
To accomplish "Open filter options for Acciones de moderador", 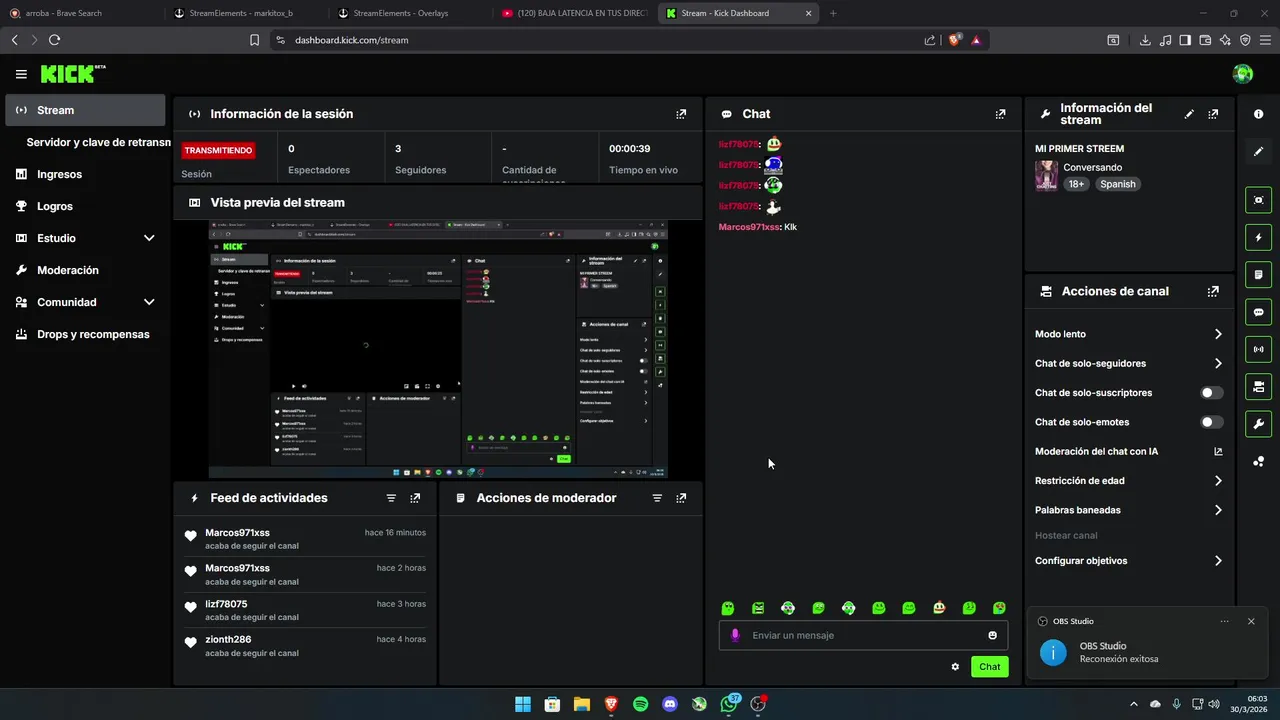I will [x=657, y=498].
